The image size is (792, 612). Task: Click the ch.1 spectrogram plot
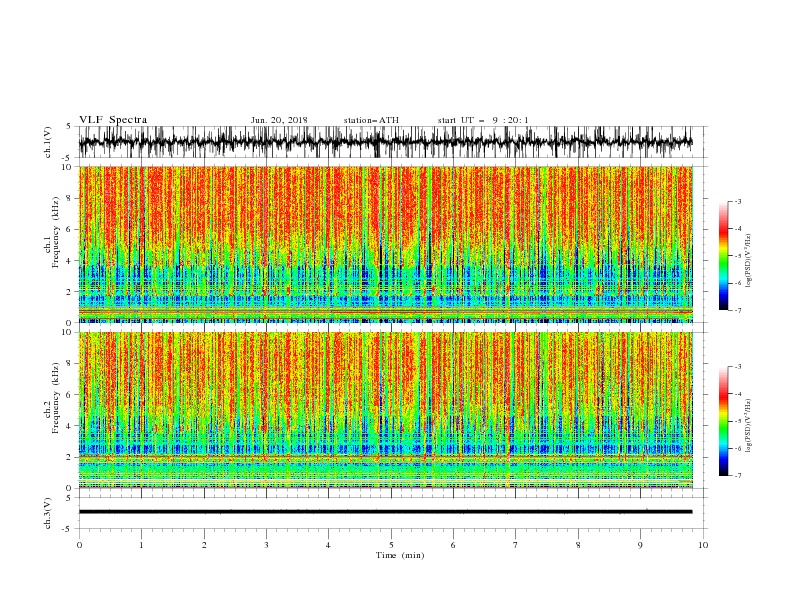pyautogui.click(x=385, y=244)
